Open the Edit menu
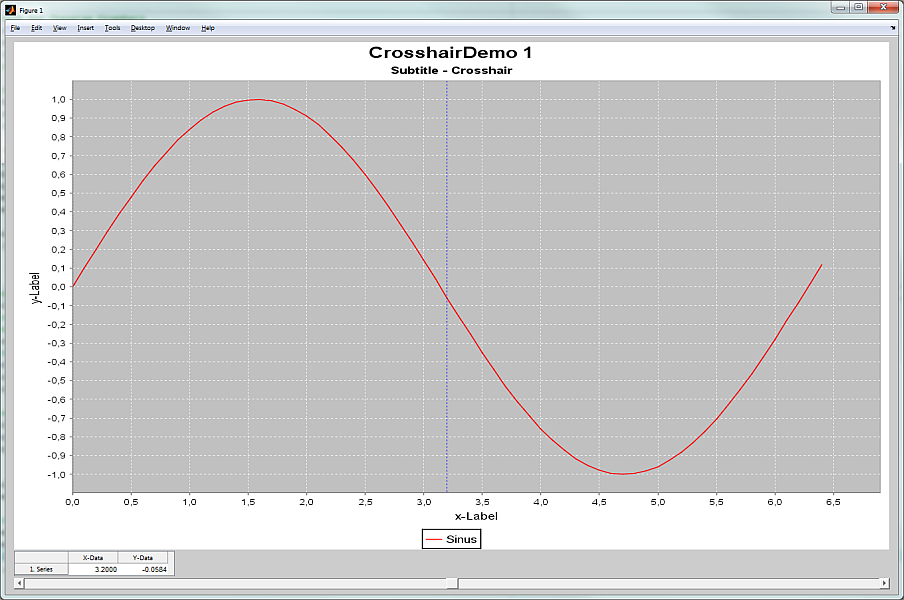Screen dimensions: 904x600 tap(36, 28)
